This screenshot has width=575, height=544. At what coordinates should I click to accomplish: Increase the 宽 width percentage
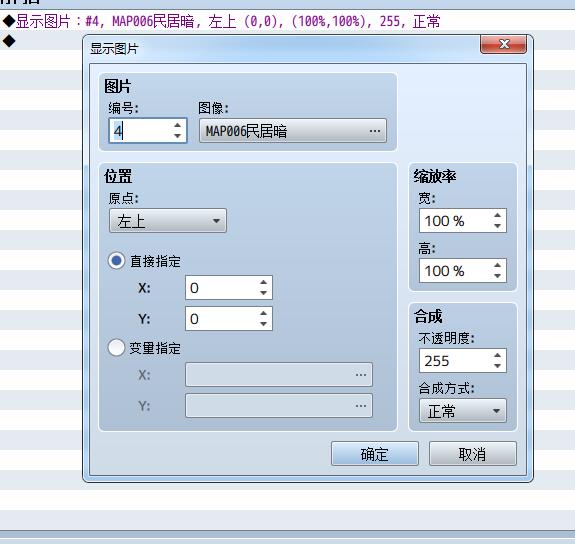pyautogui.click(x=497, y=216)
